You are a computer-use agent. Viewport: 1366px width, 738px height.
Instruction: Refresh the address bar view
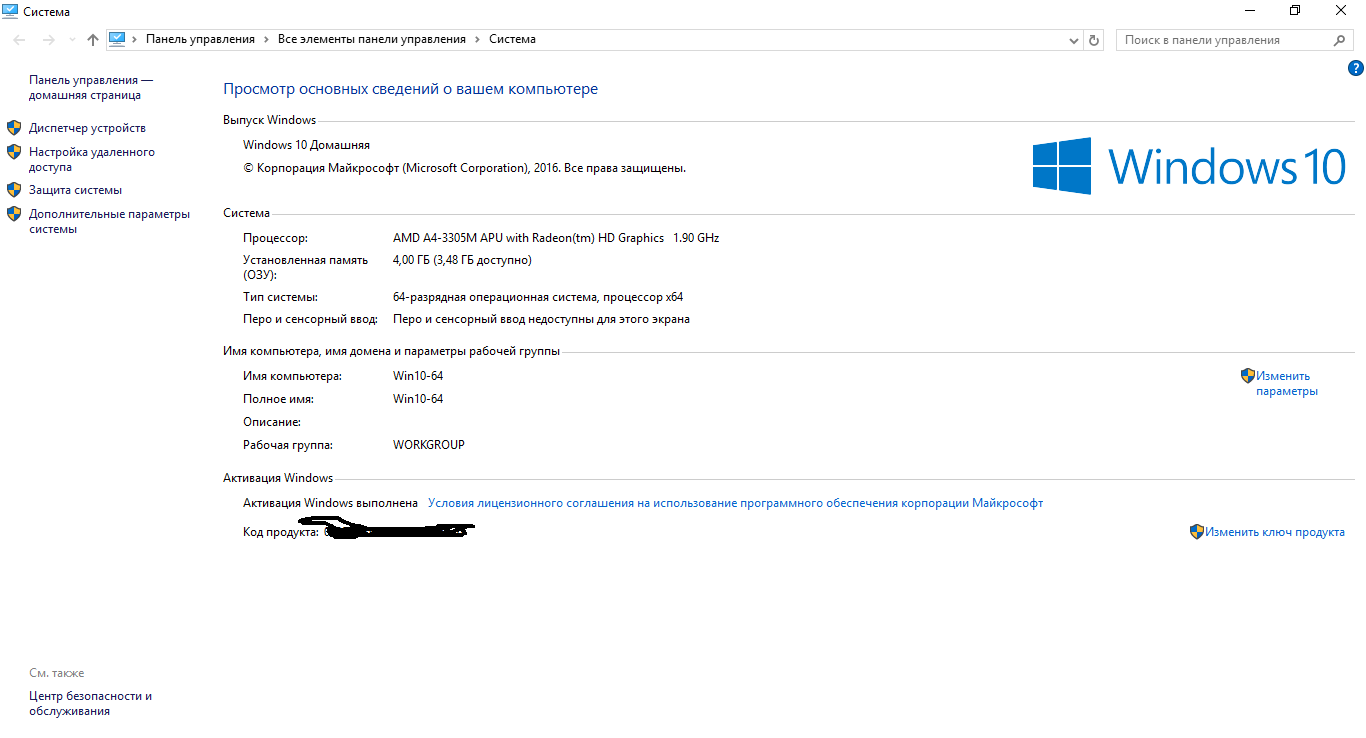pyautogui.click(x=1094, y=40)
